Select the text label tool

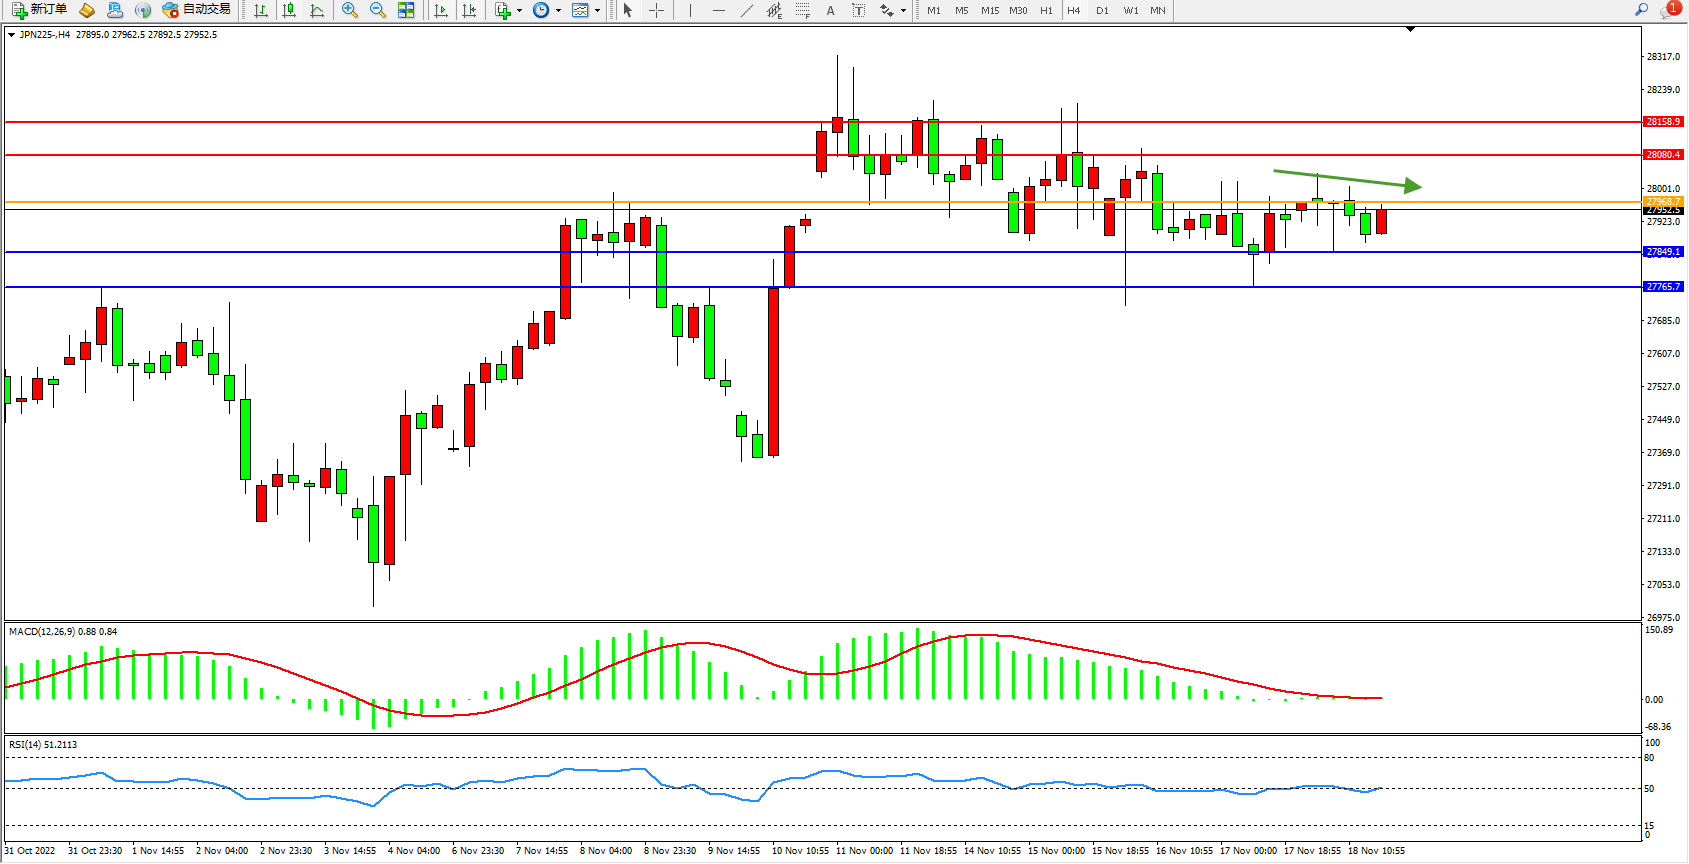pos(830,10)
